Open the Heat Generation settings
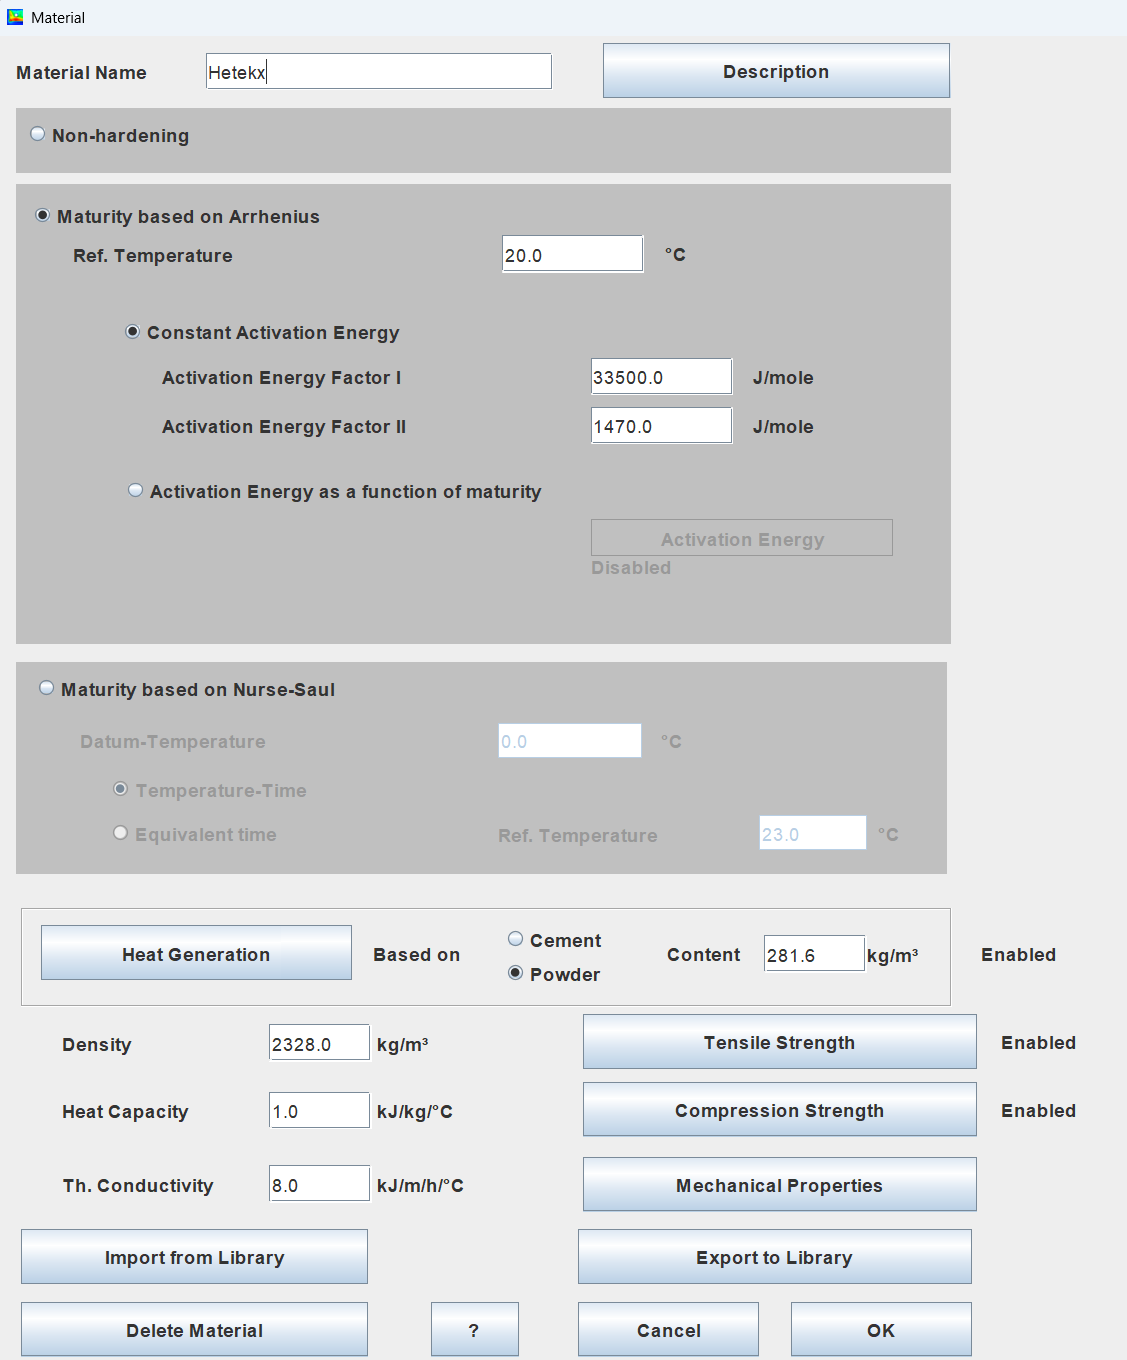The width and height of the screenshot is (1127, 1360). click(196, 953)
